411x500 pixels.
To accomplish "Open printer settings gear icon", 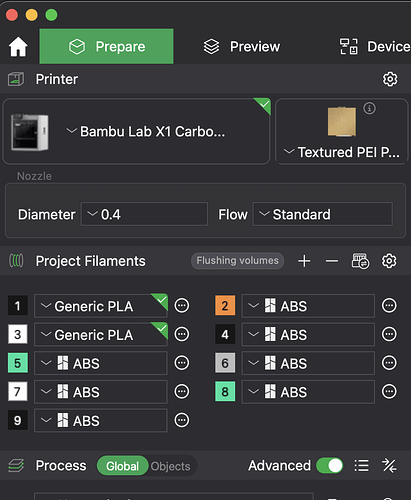I will [390, 79].
